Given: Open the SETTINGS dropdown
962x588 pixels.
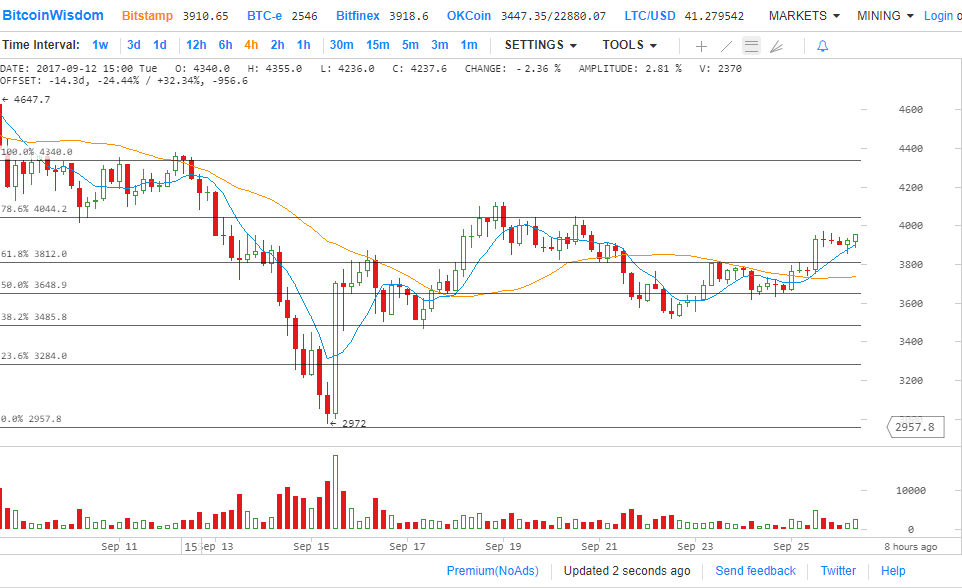Looking at the screenshot, I should tap(540, 45).
